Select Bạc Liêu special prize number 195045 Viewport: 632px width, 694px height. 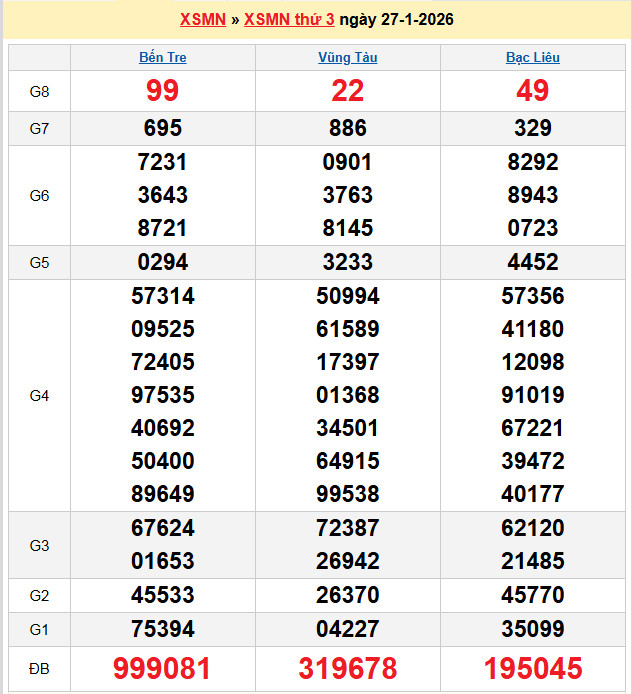pos(532,668)
